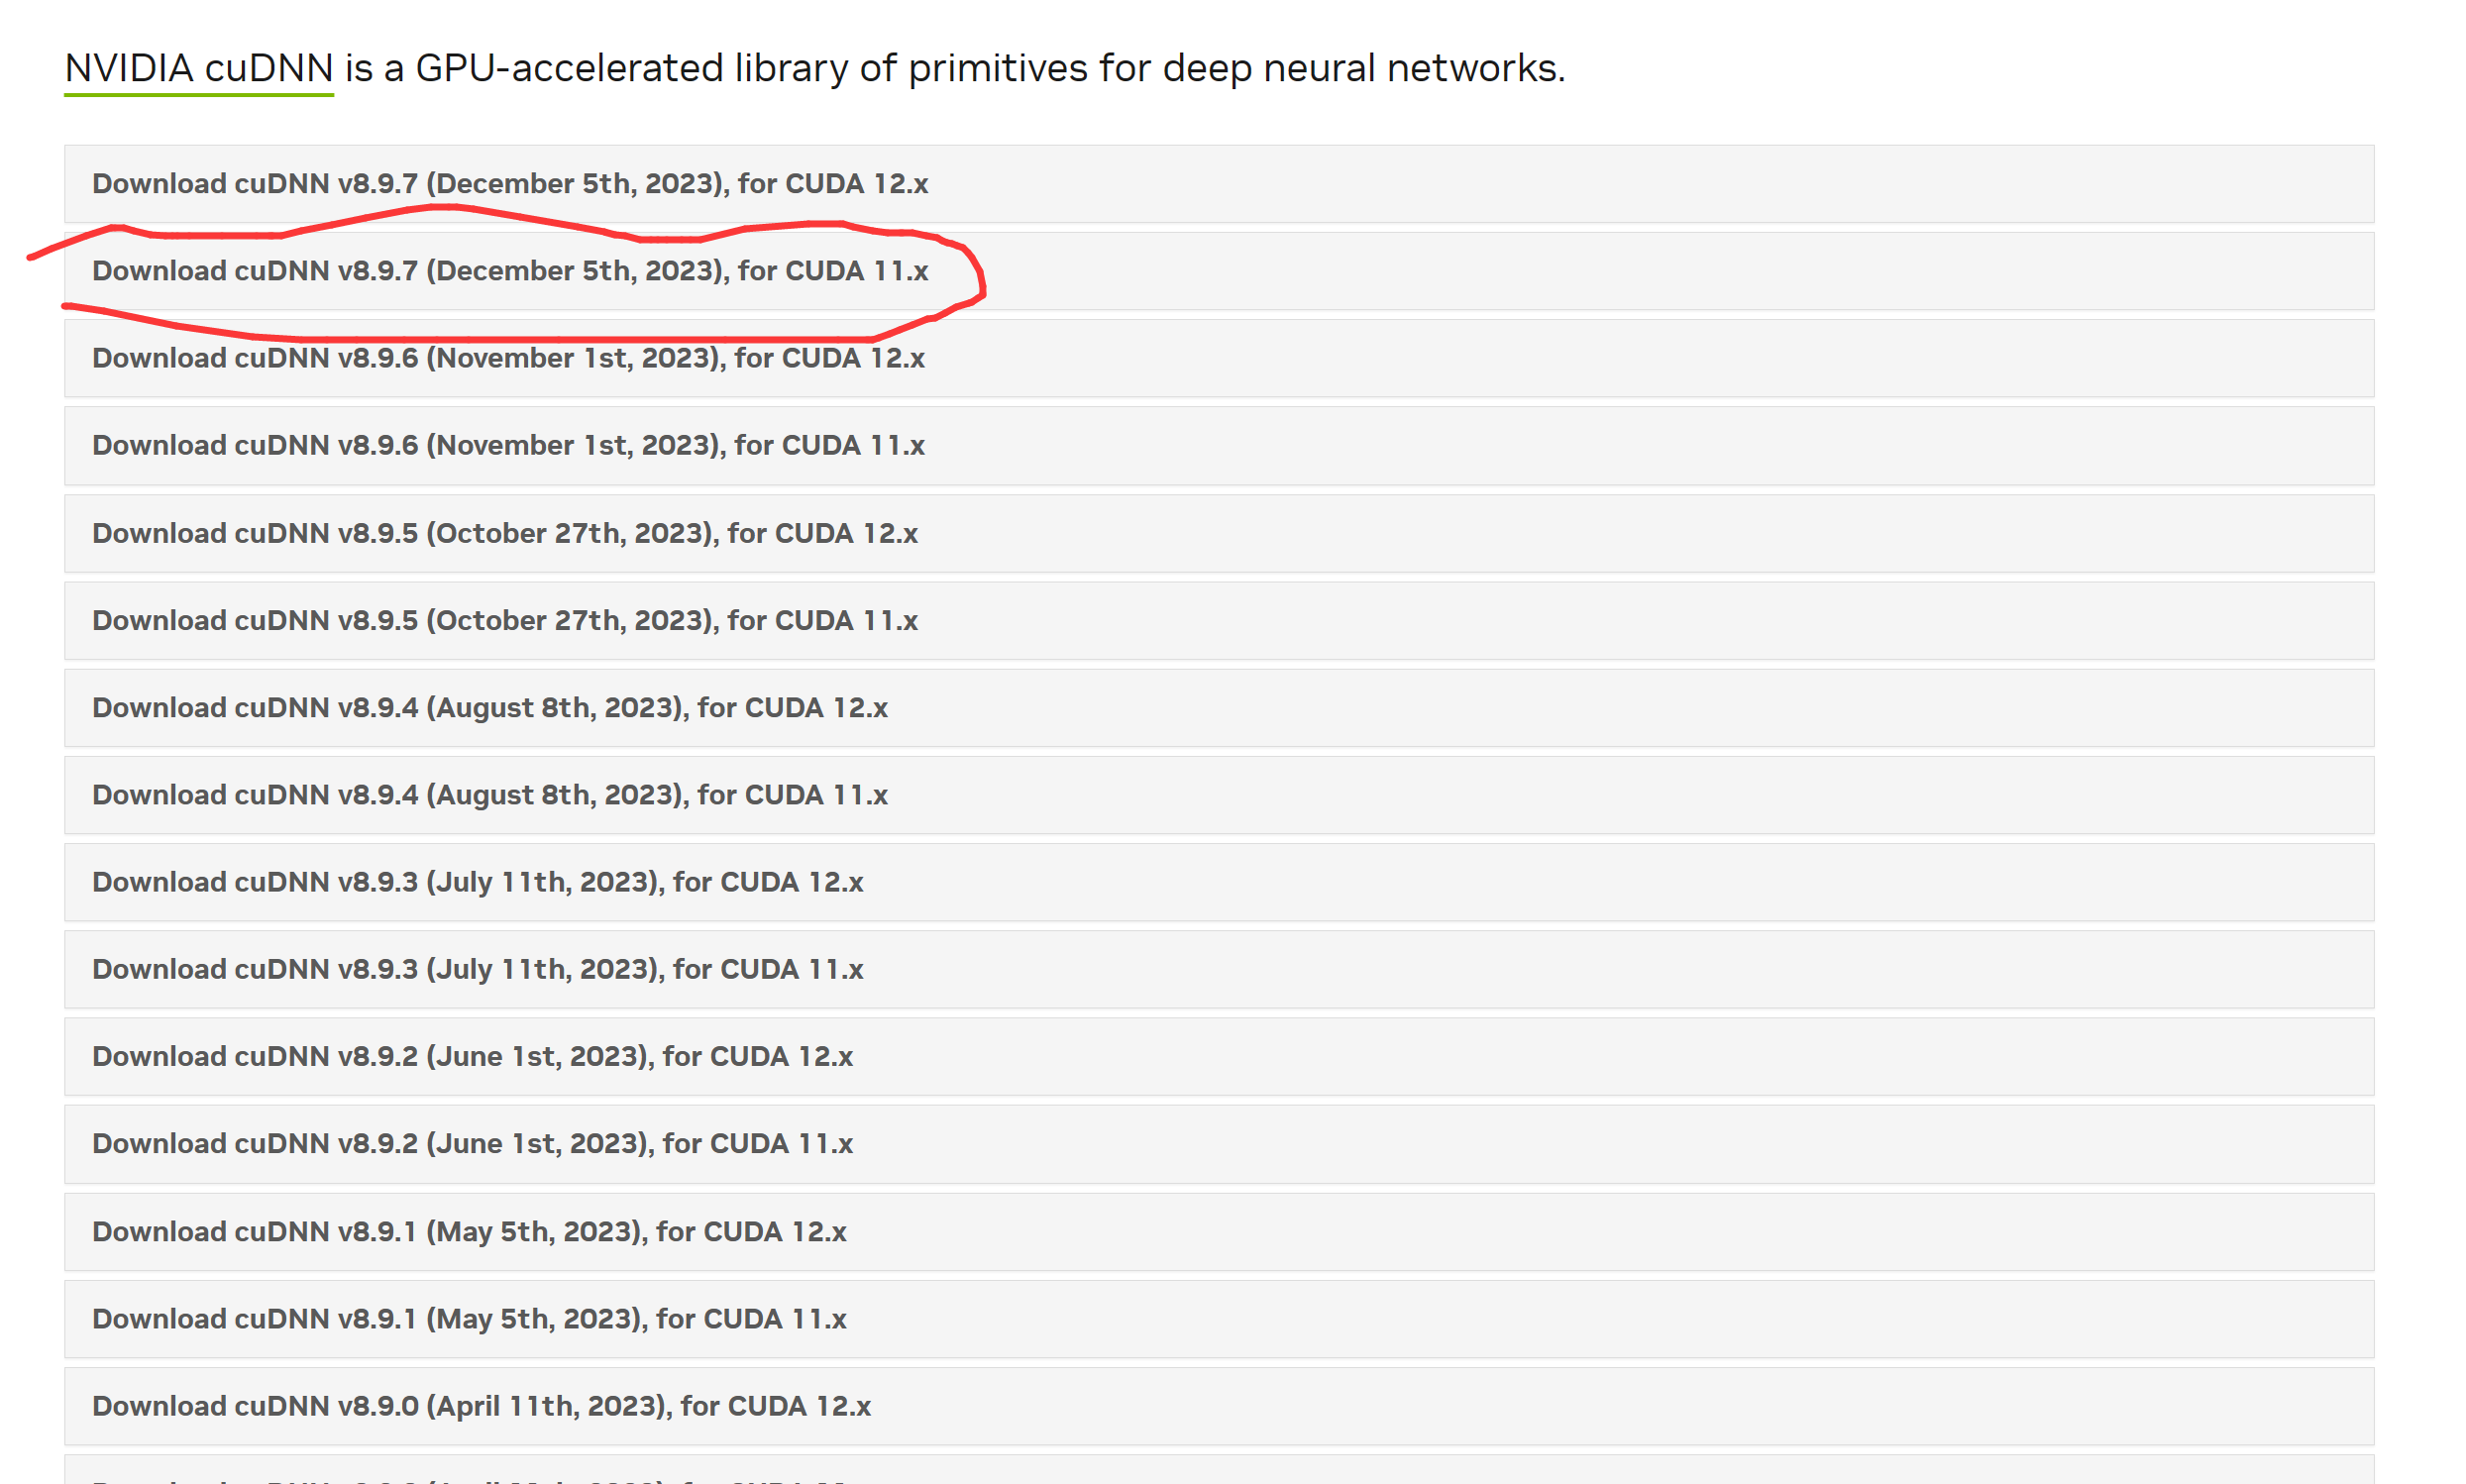This screenshot has width=2466, height=1484.
Task: Expand cuDNN v8.9.7 for CUDA 11.x
Action: pos(1219,271)
